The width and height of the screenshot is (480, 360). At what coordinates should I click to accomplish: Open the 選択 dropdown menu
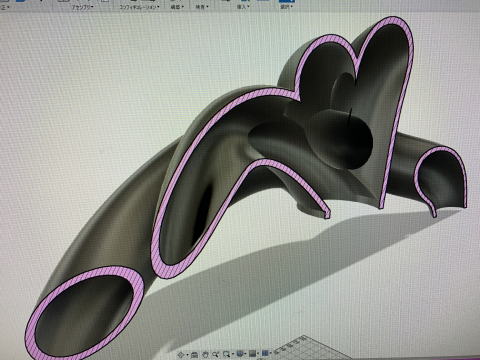tap(287, 6)
